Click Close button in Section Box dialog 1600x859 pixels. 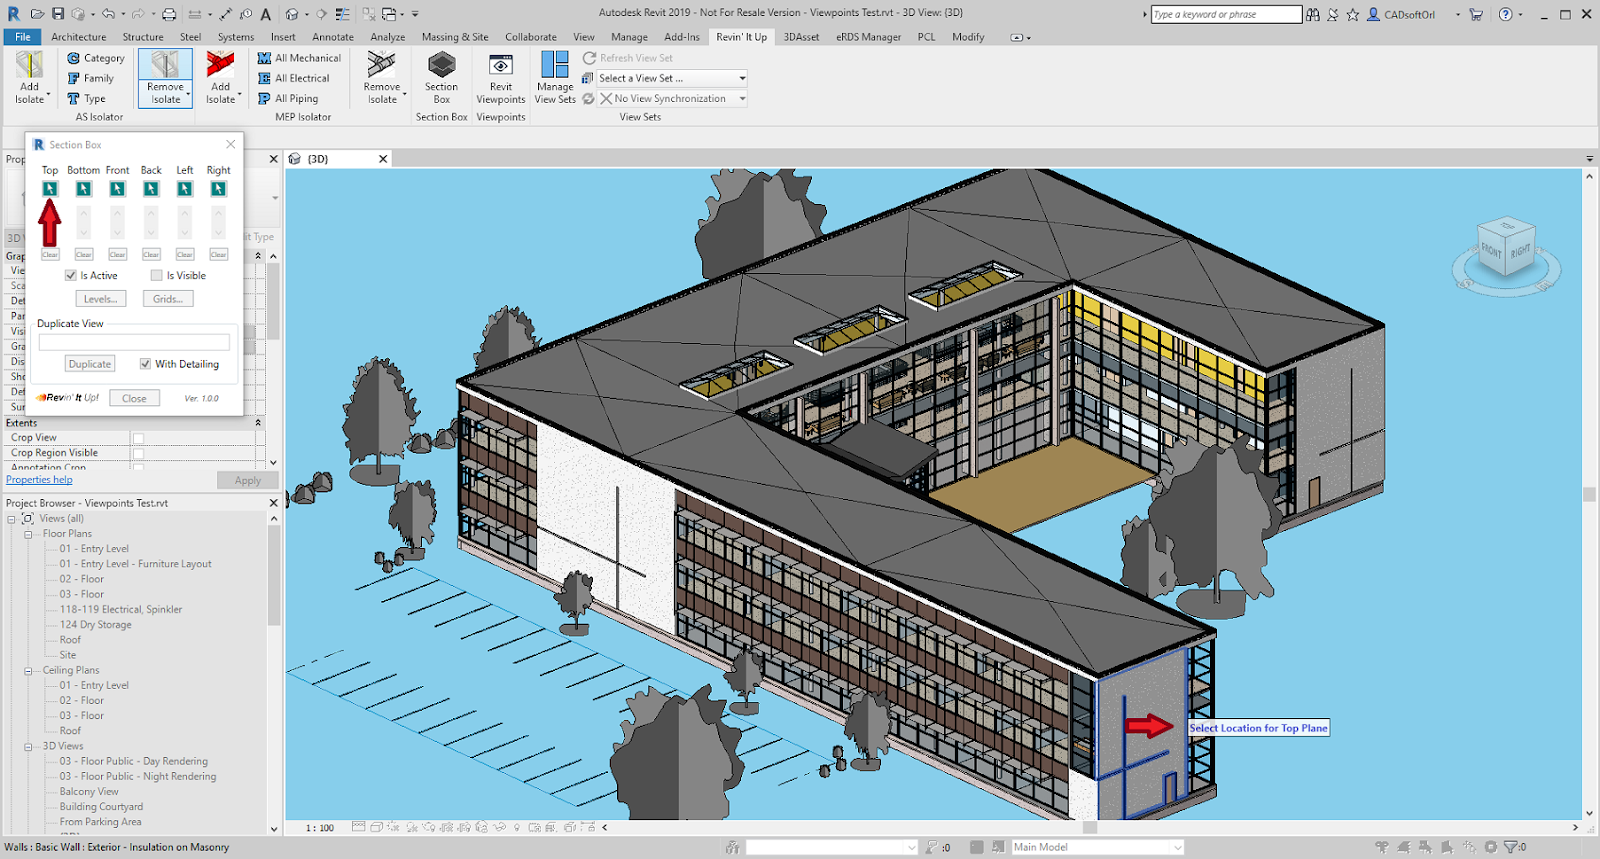[134, 398]
